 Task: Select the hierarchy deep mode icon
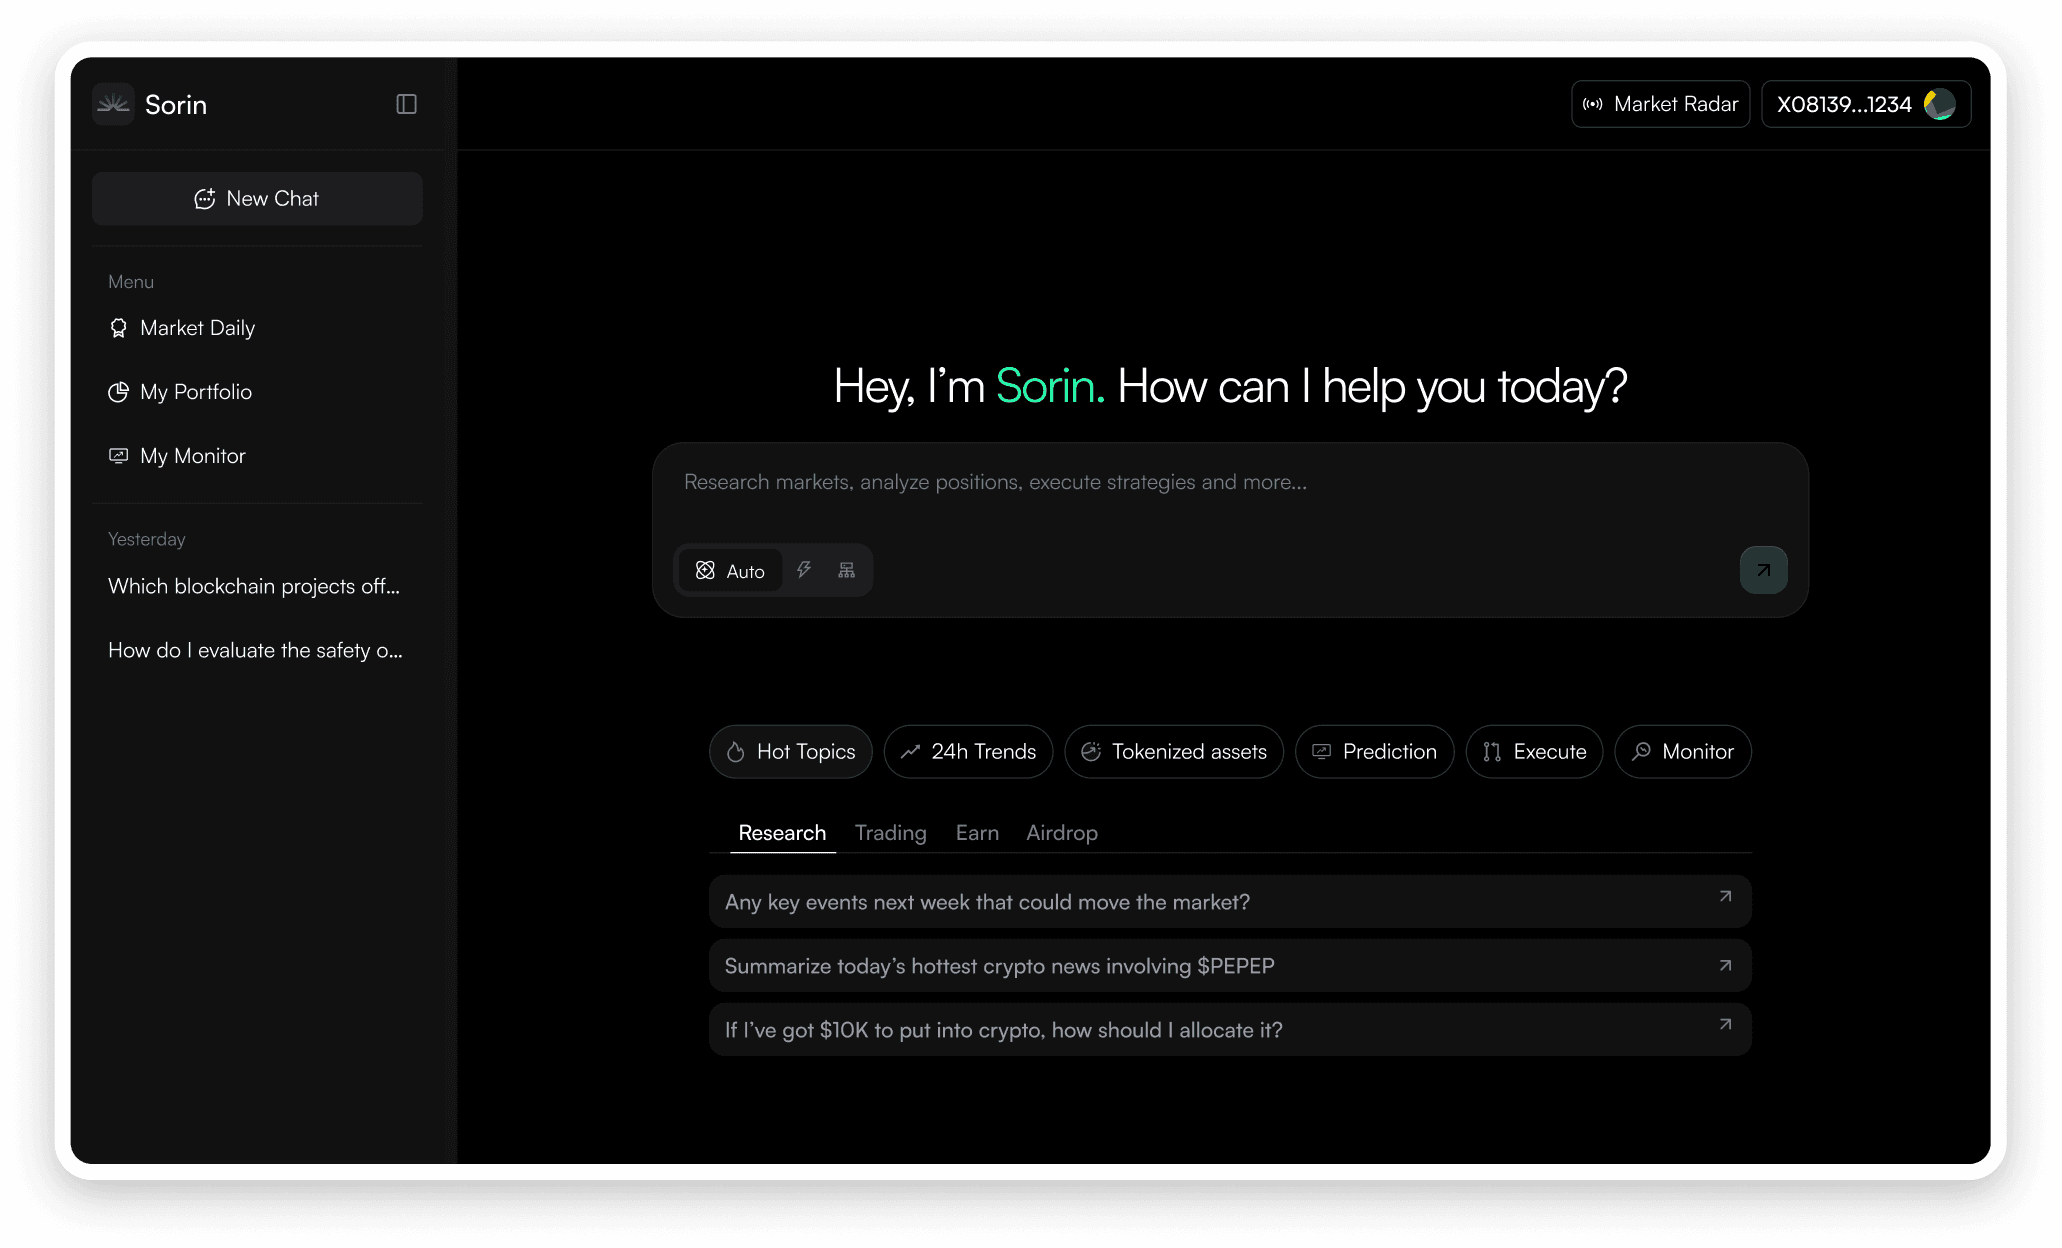(x=847, y=570)
